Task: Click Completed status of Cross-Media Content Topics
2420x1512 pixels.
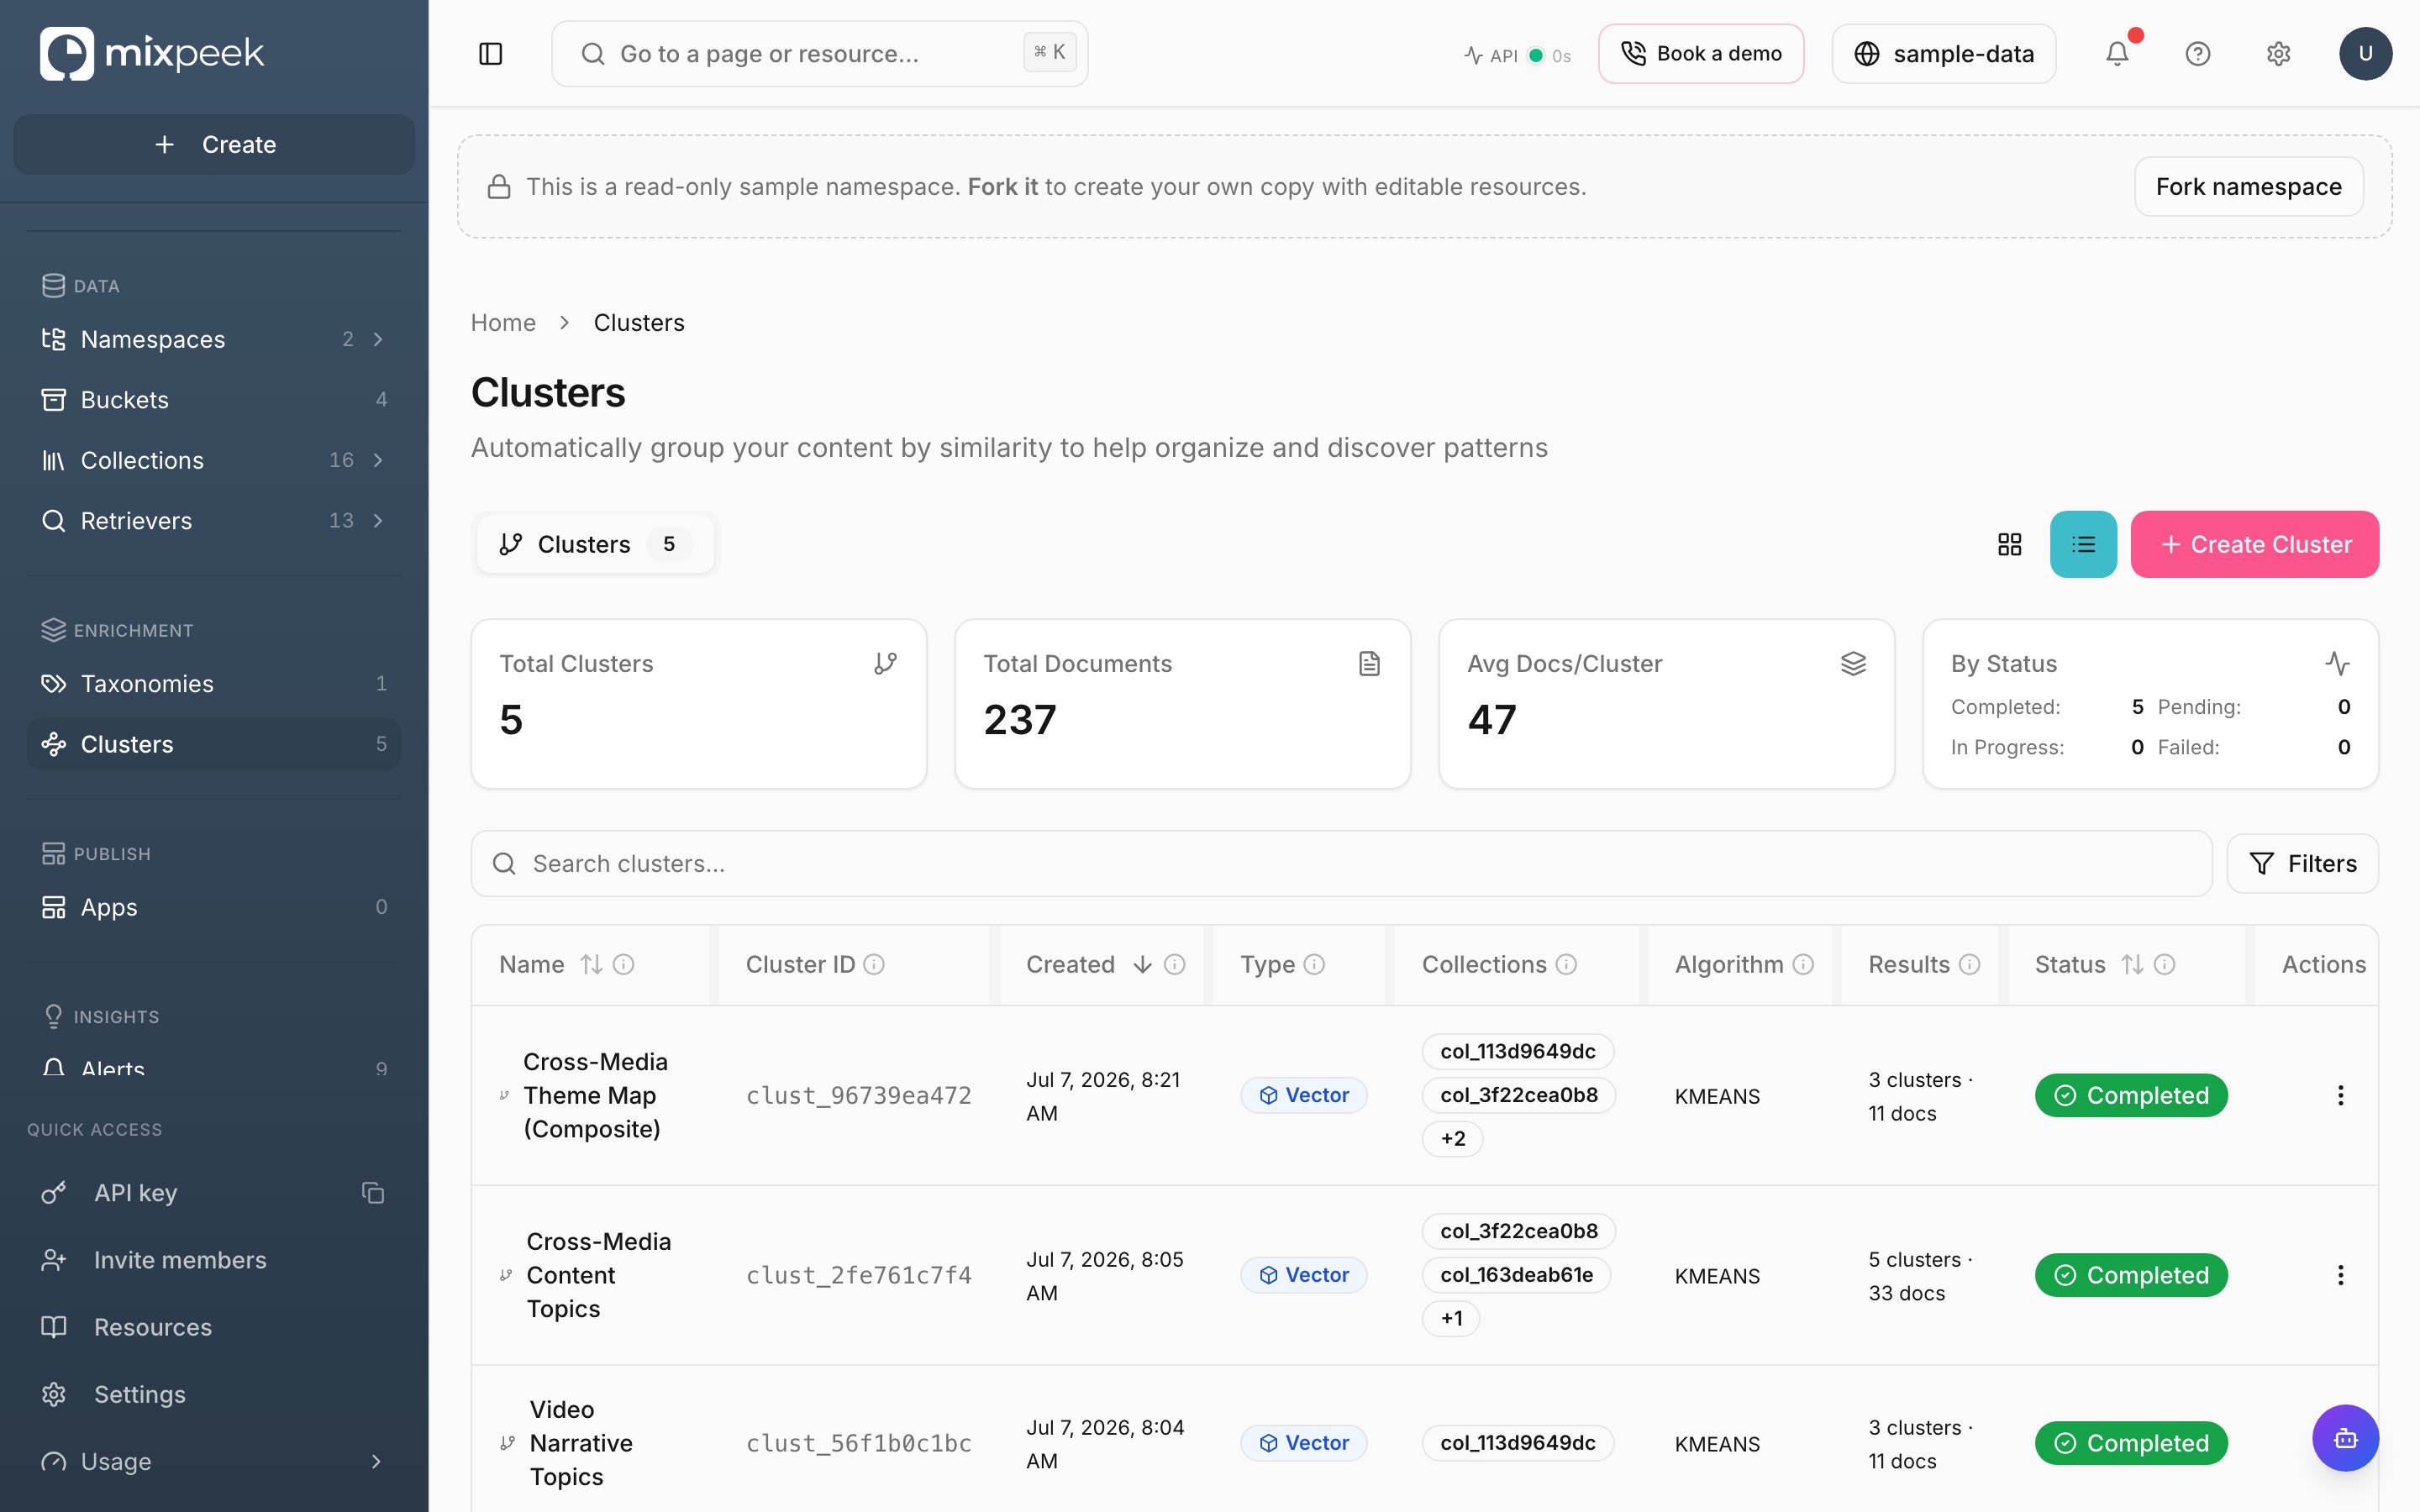Action: point(2131,1275)
